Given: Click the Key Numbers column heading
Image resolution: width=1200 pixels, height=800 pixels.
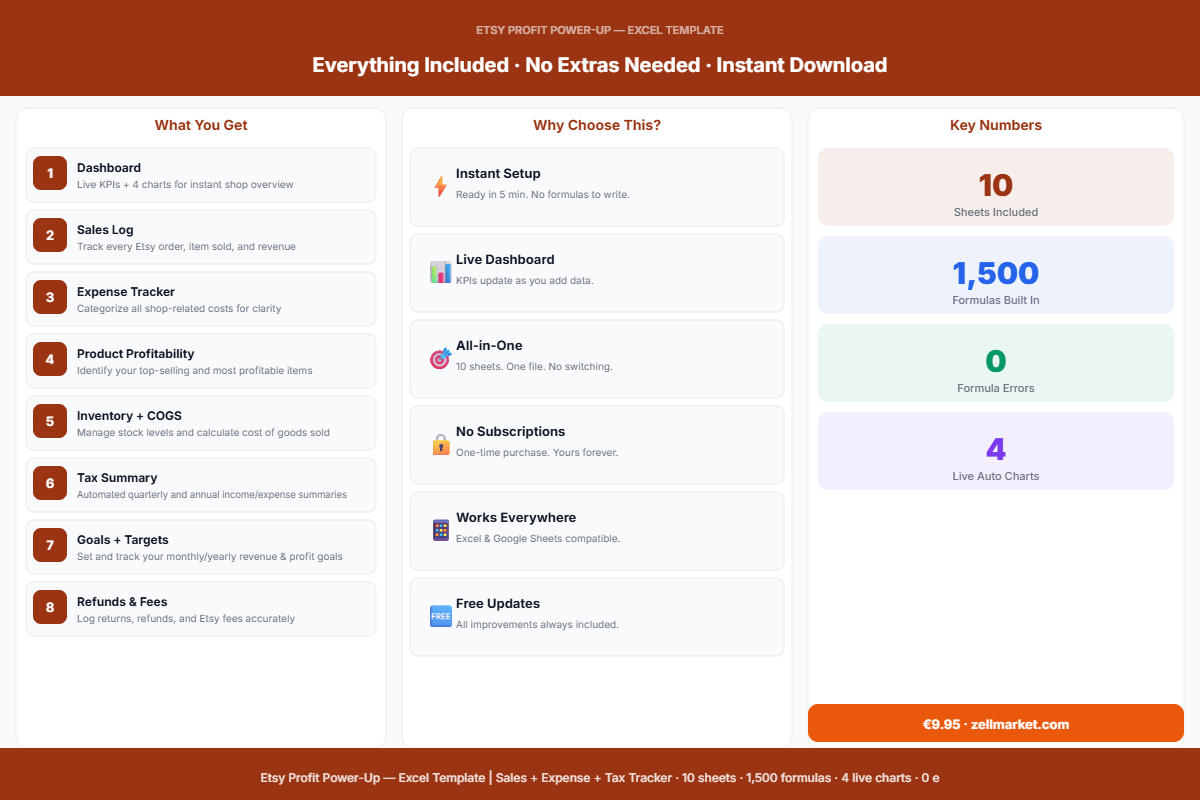Looking at the screenshot, I should coord(995,125).
